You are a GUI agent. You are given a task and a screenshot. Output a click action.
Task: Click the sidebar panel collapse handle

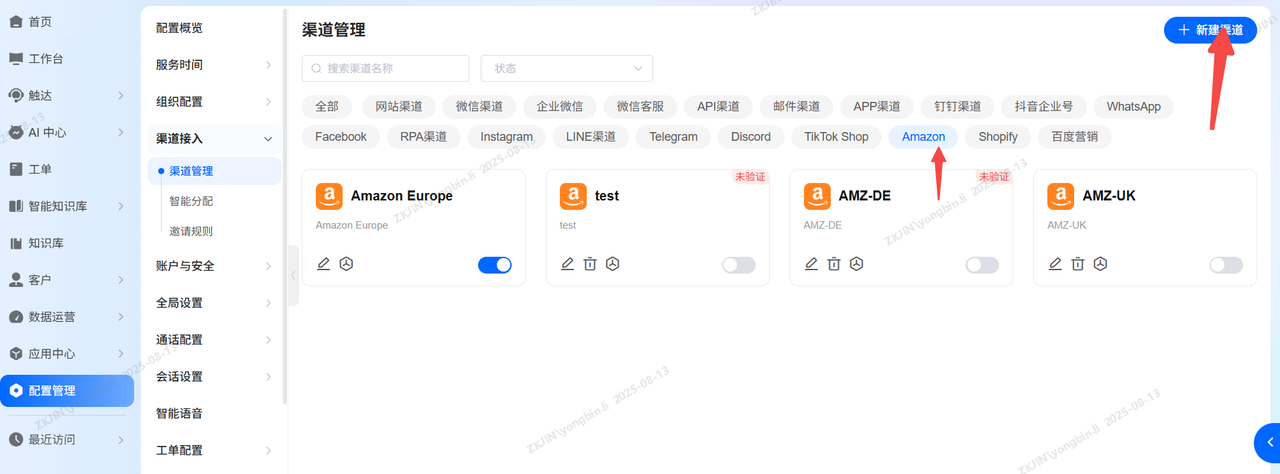tap(293, 274)
